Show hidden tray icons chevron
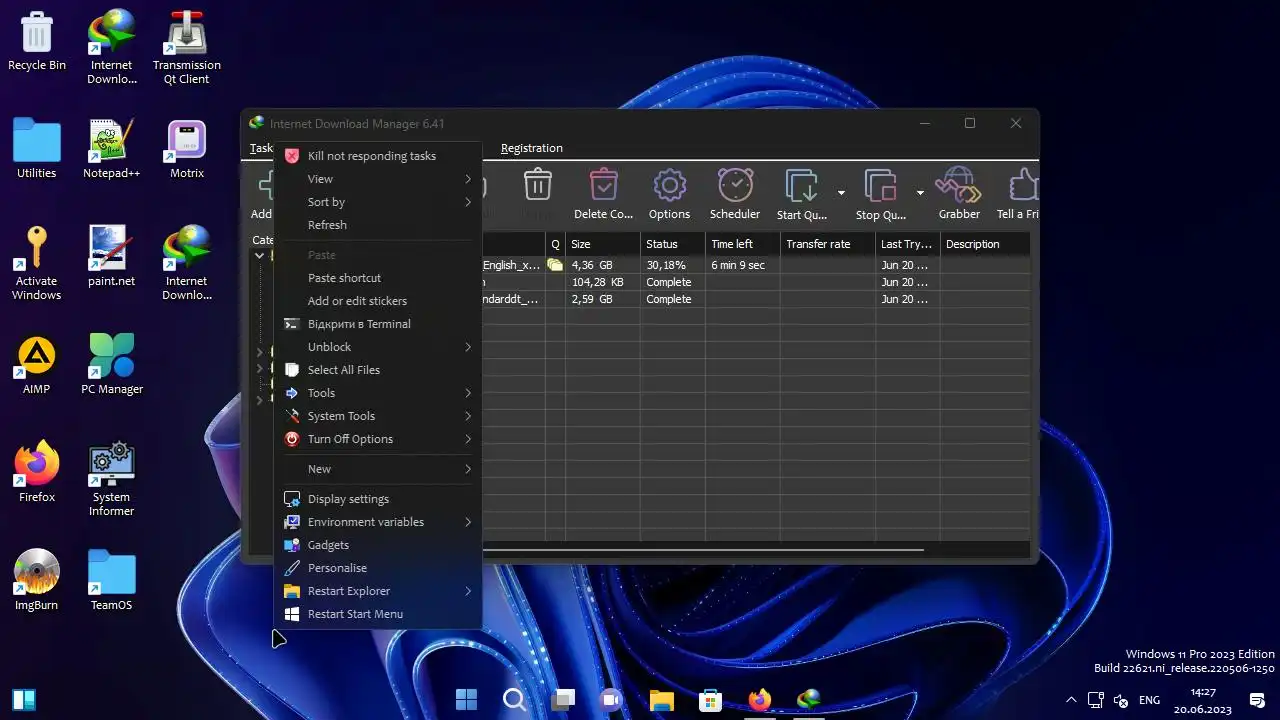 point(1071,700)
